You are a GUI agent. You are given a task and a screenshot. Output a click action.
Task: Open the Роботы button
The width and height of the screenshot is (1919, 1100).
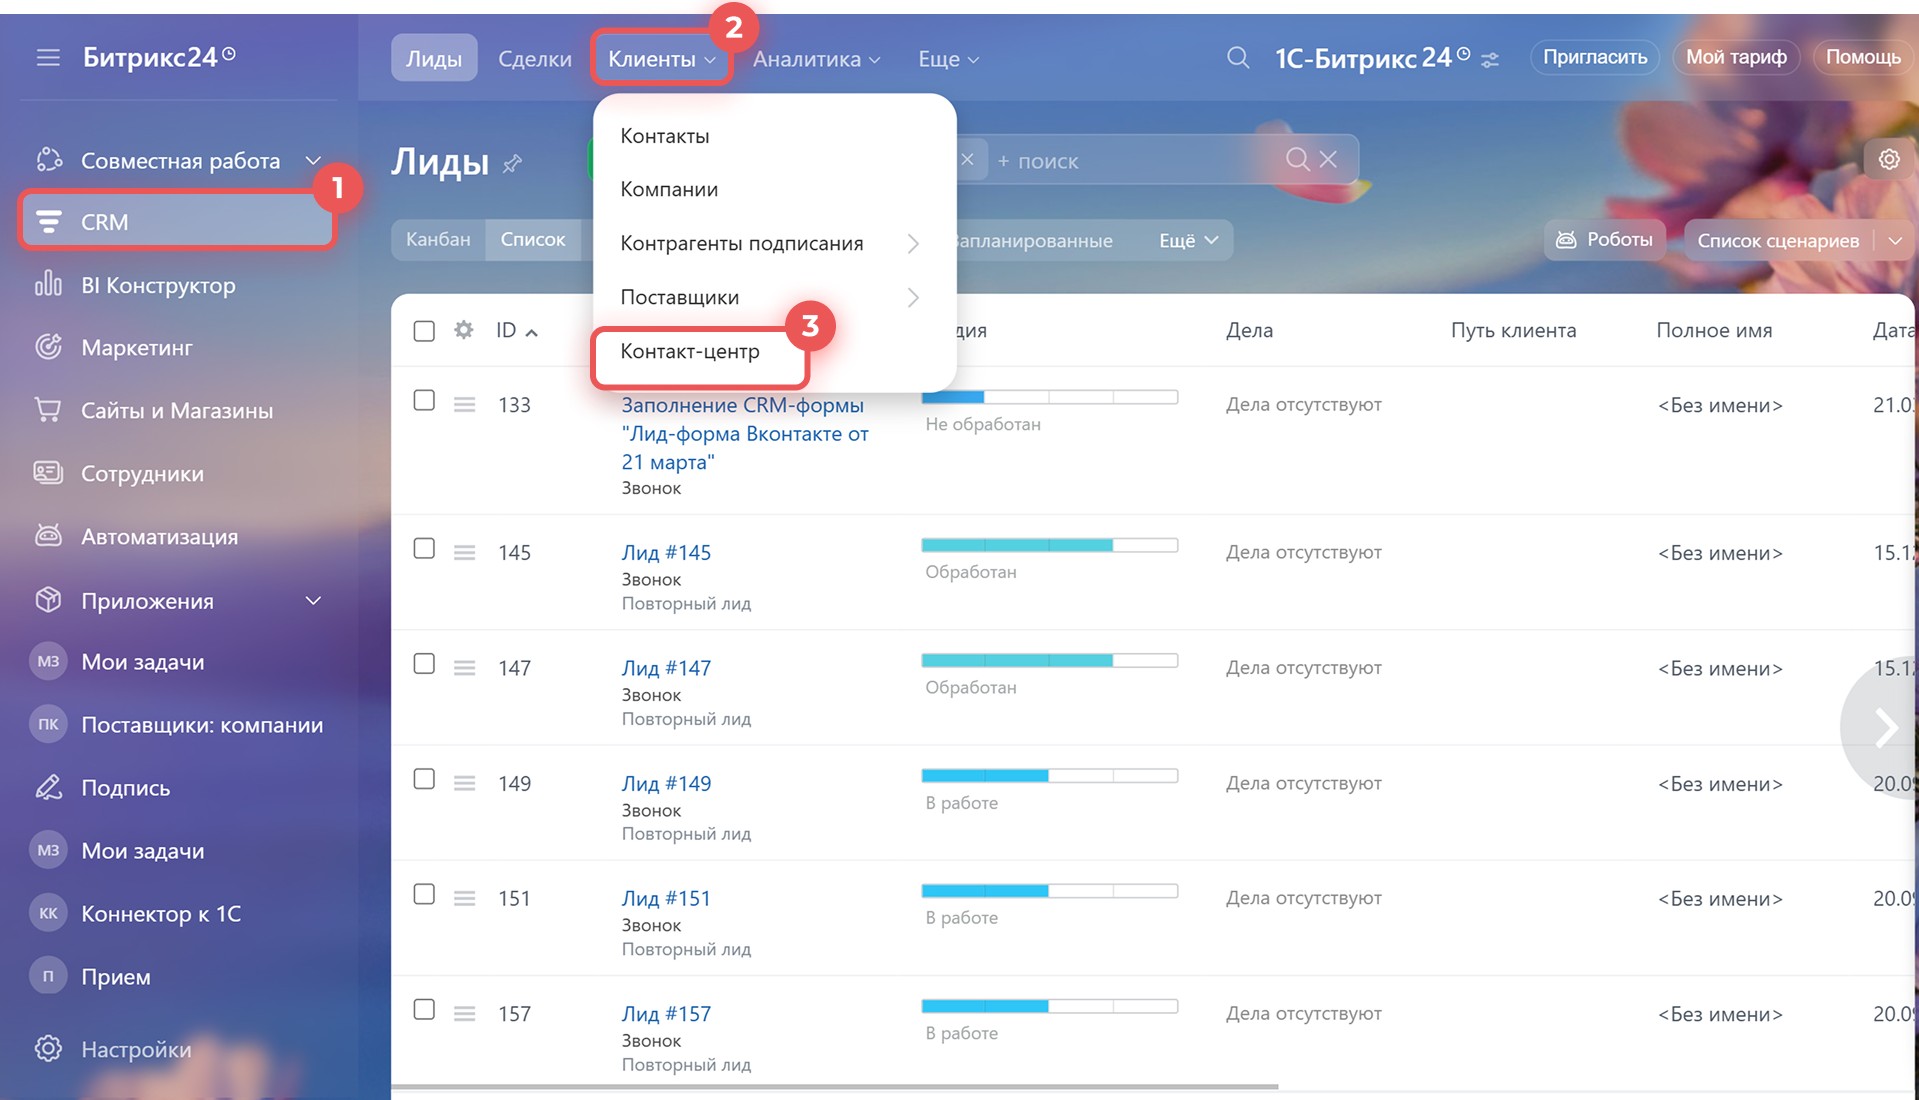point(1605,239)
